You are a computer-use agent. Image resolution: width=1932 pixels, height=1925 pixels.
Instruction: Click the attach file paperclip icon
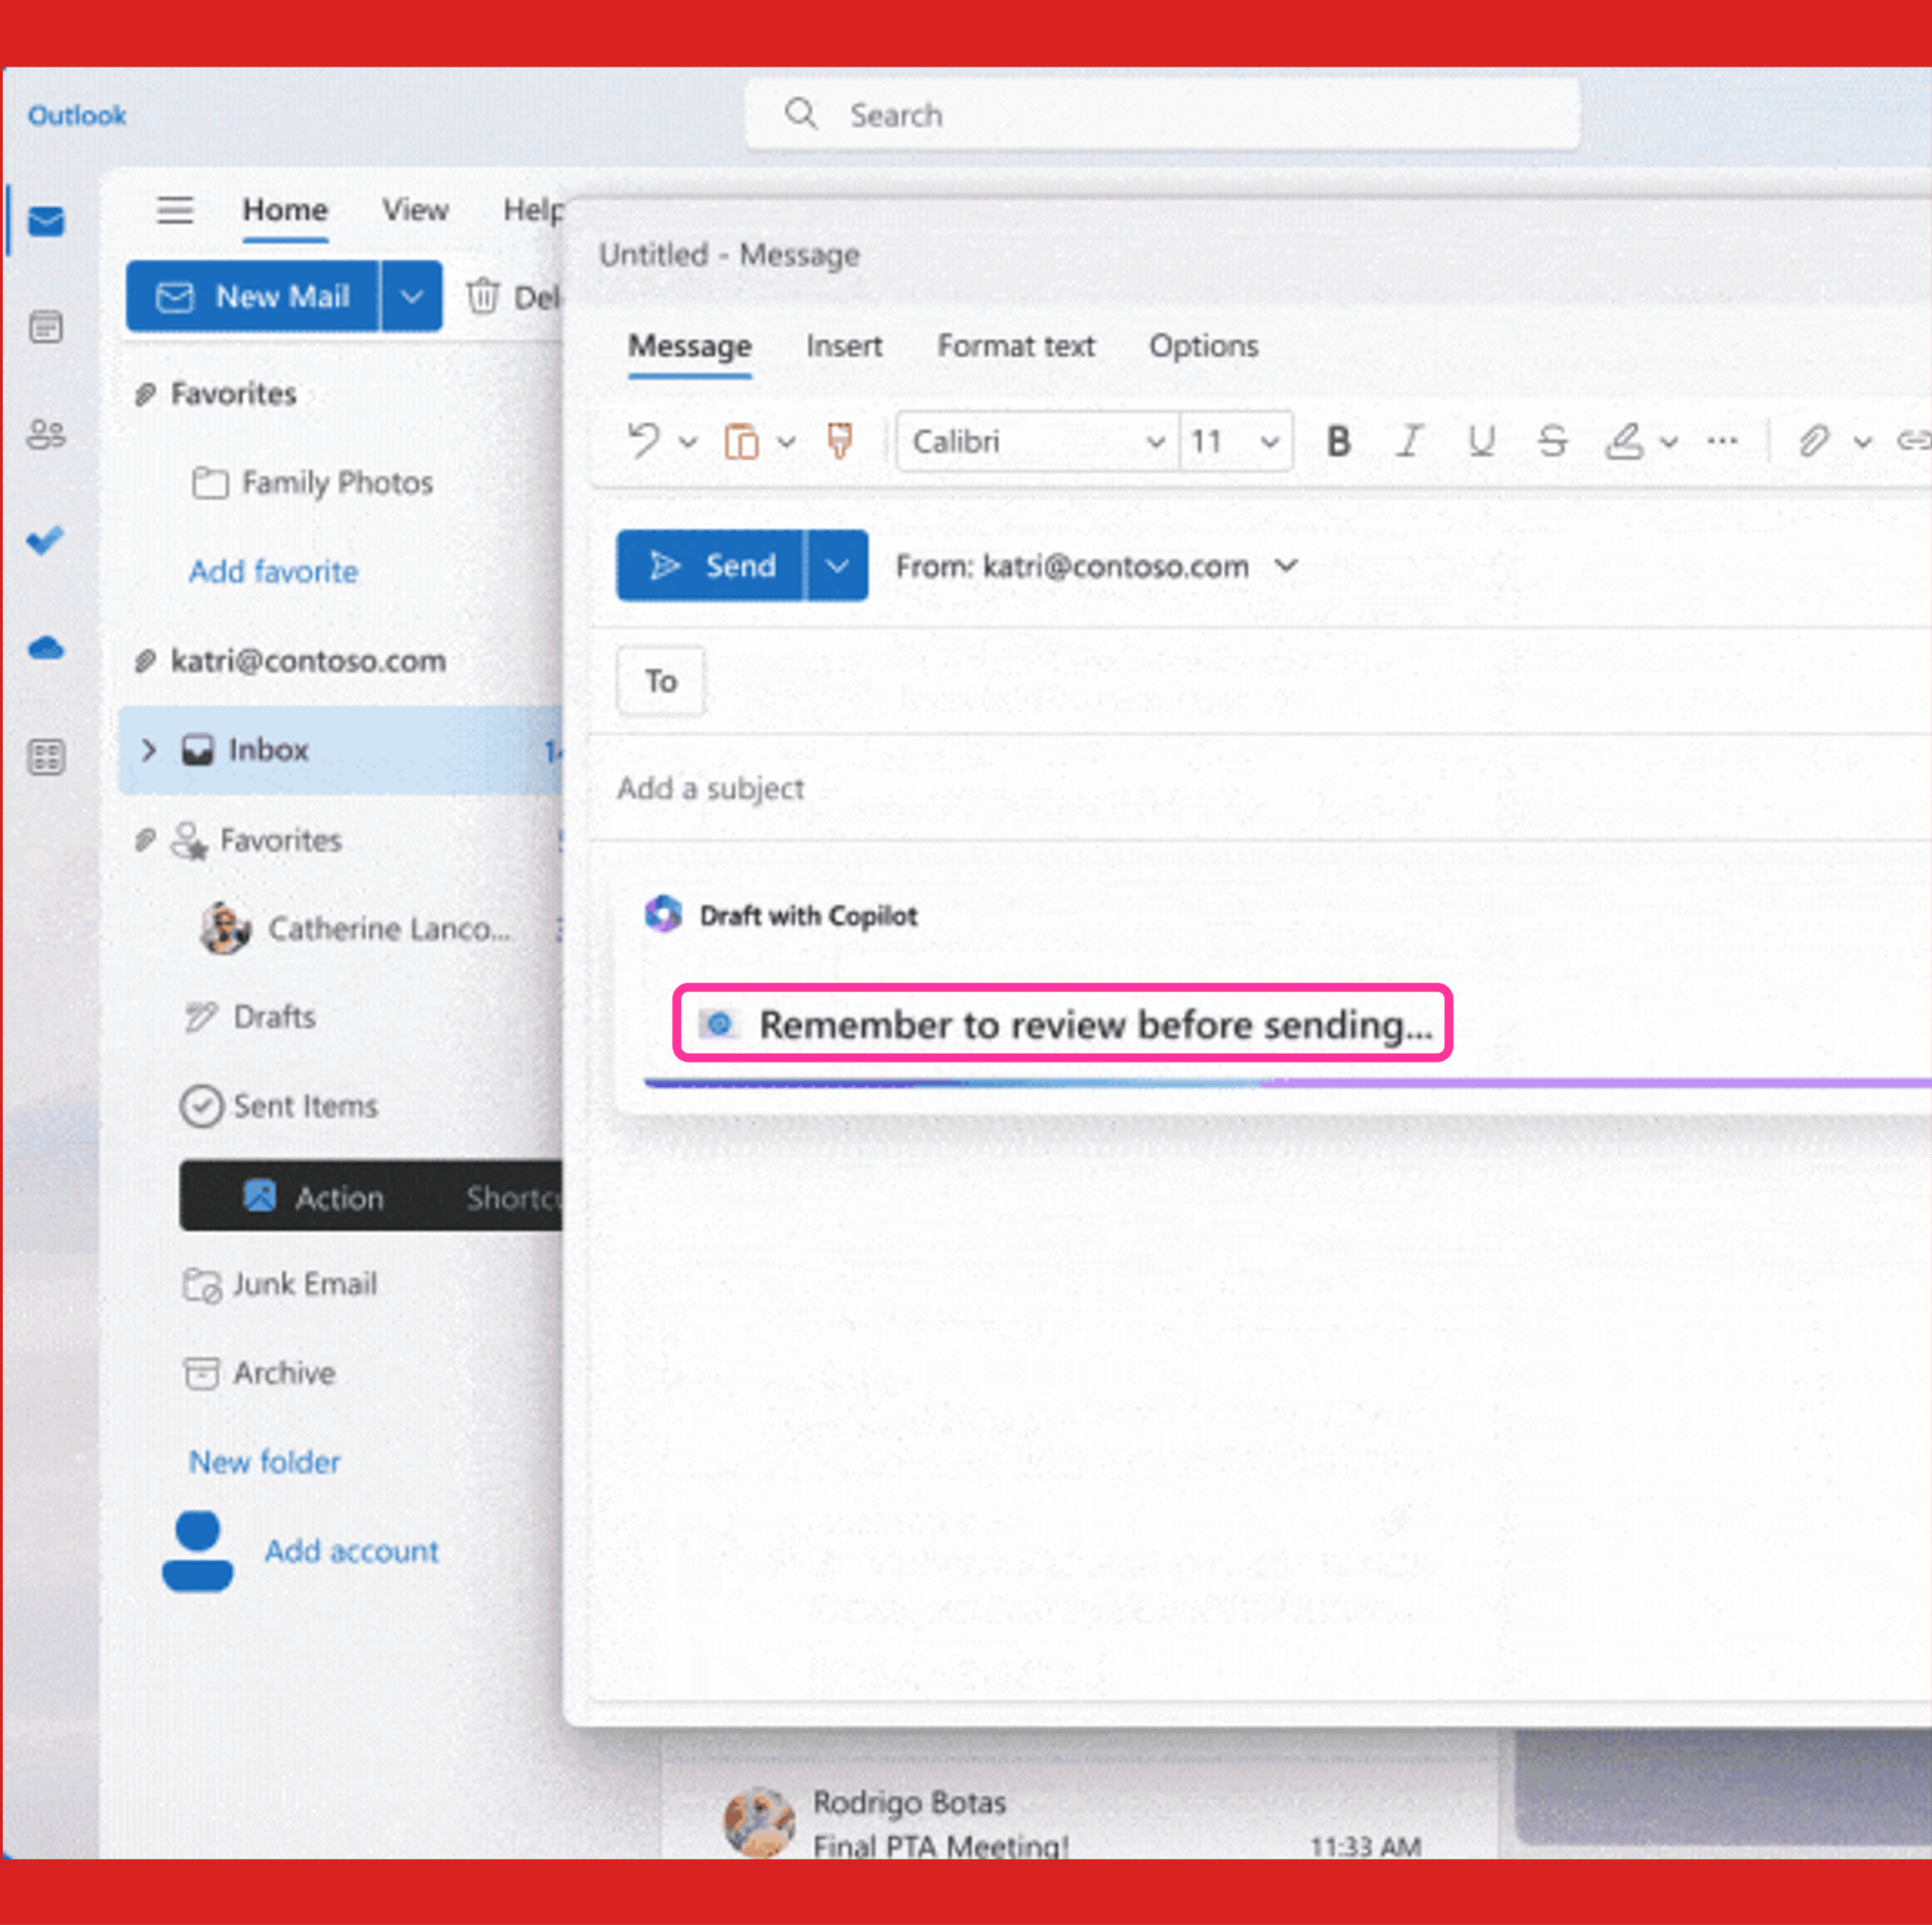pyautogui.click(x=1814, y=441)
